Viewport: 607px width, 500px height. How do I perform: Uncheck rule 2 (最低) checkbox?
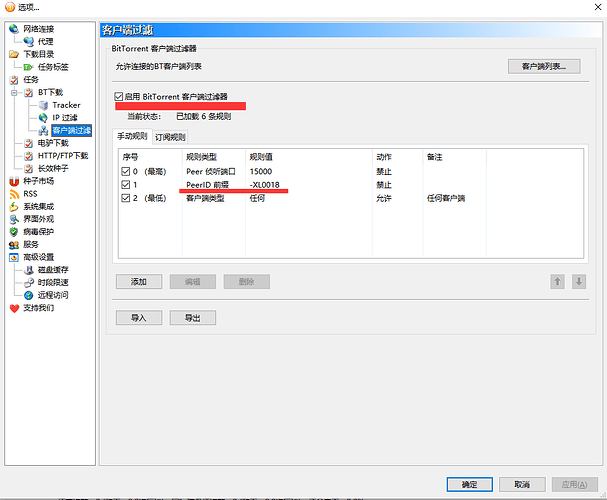125,198
